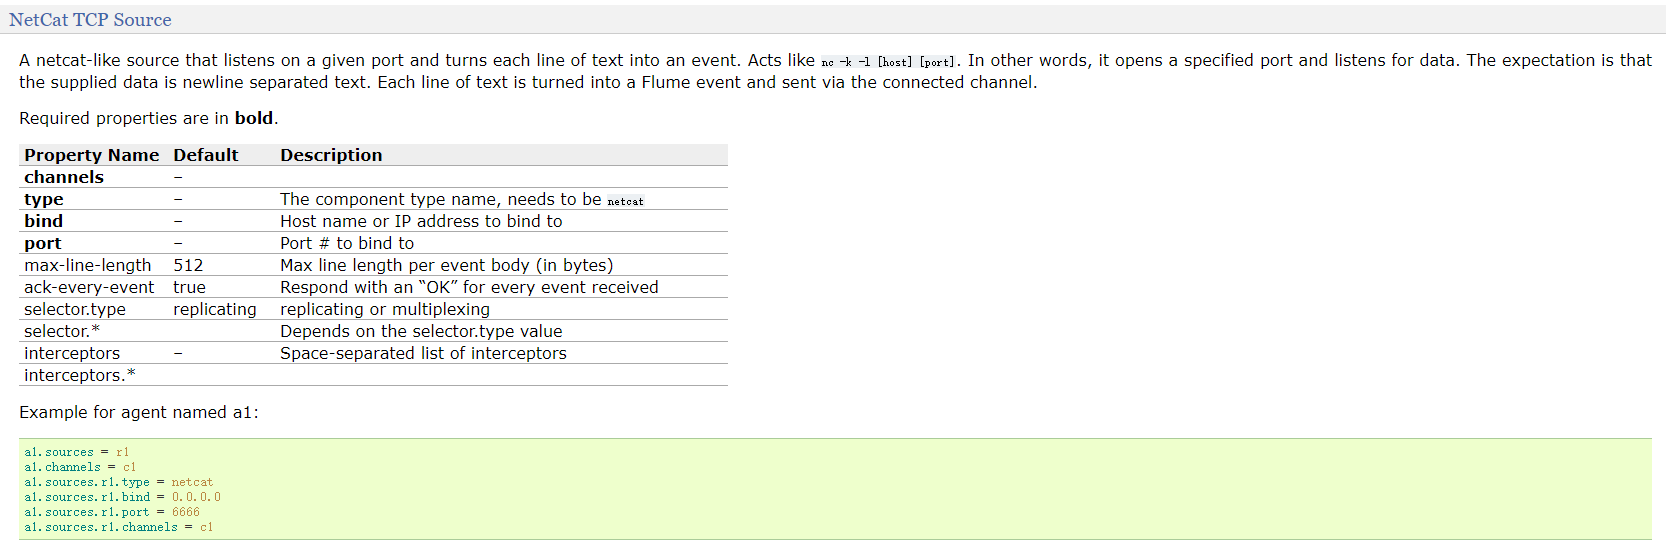Click the 6666 port value in code
Viewport: 1666px width, 544px height.
[x=186, y=512]
